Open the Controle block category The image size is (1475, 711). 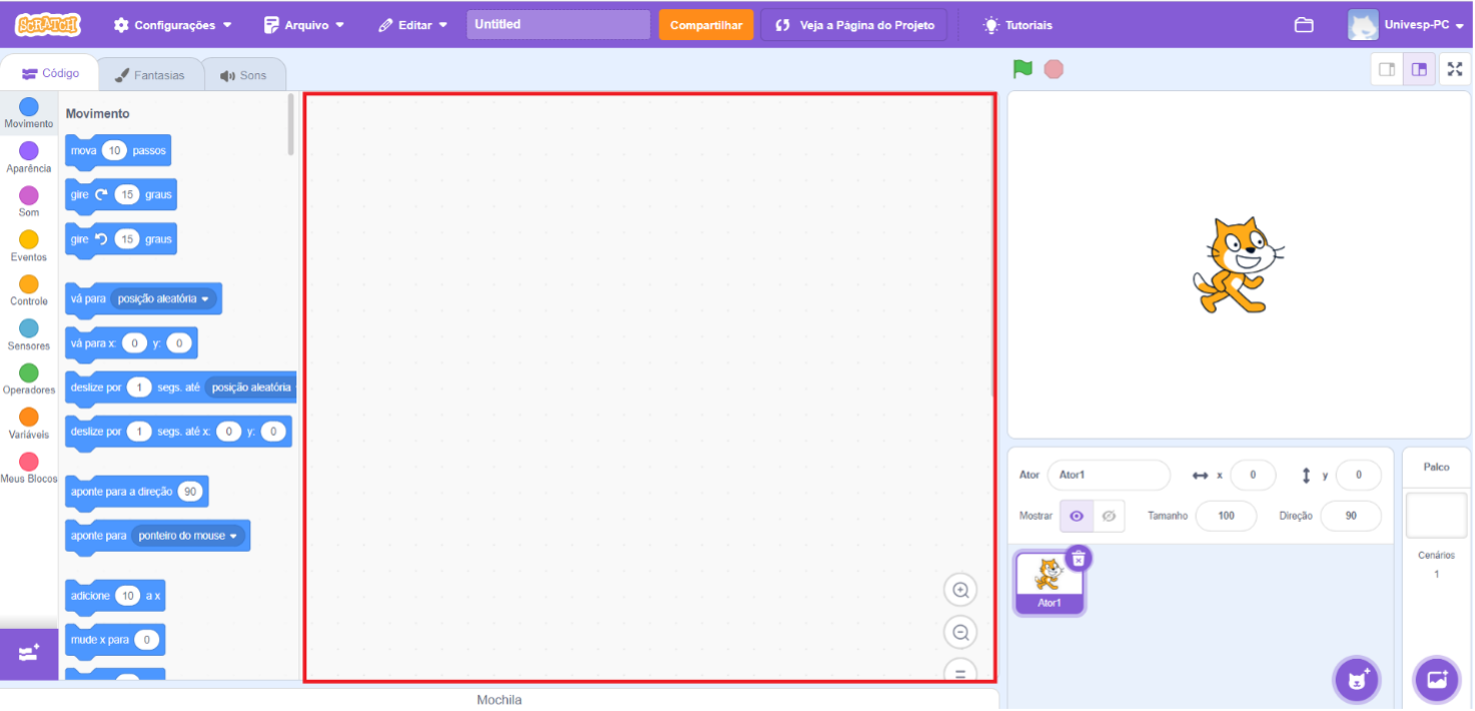click(x=29, y=291)
